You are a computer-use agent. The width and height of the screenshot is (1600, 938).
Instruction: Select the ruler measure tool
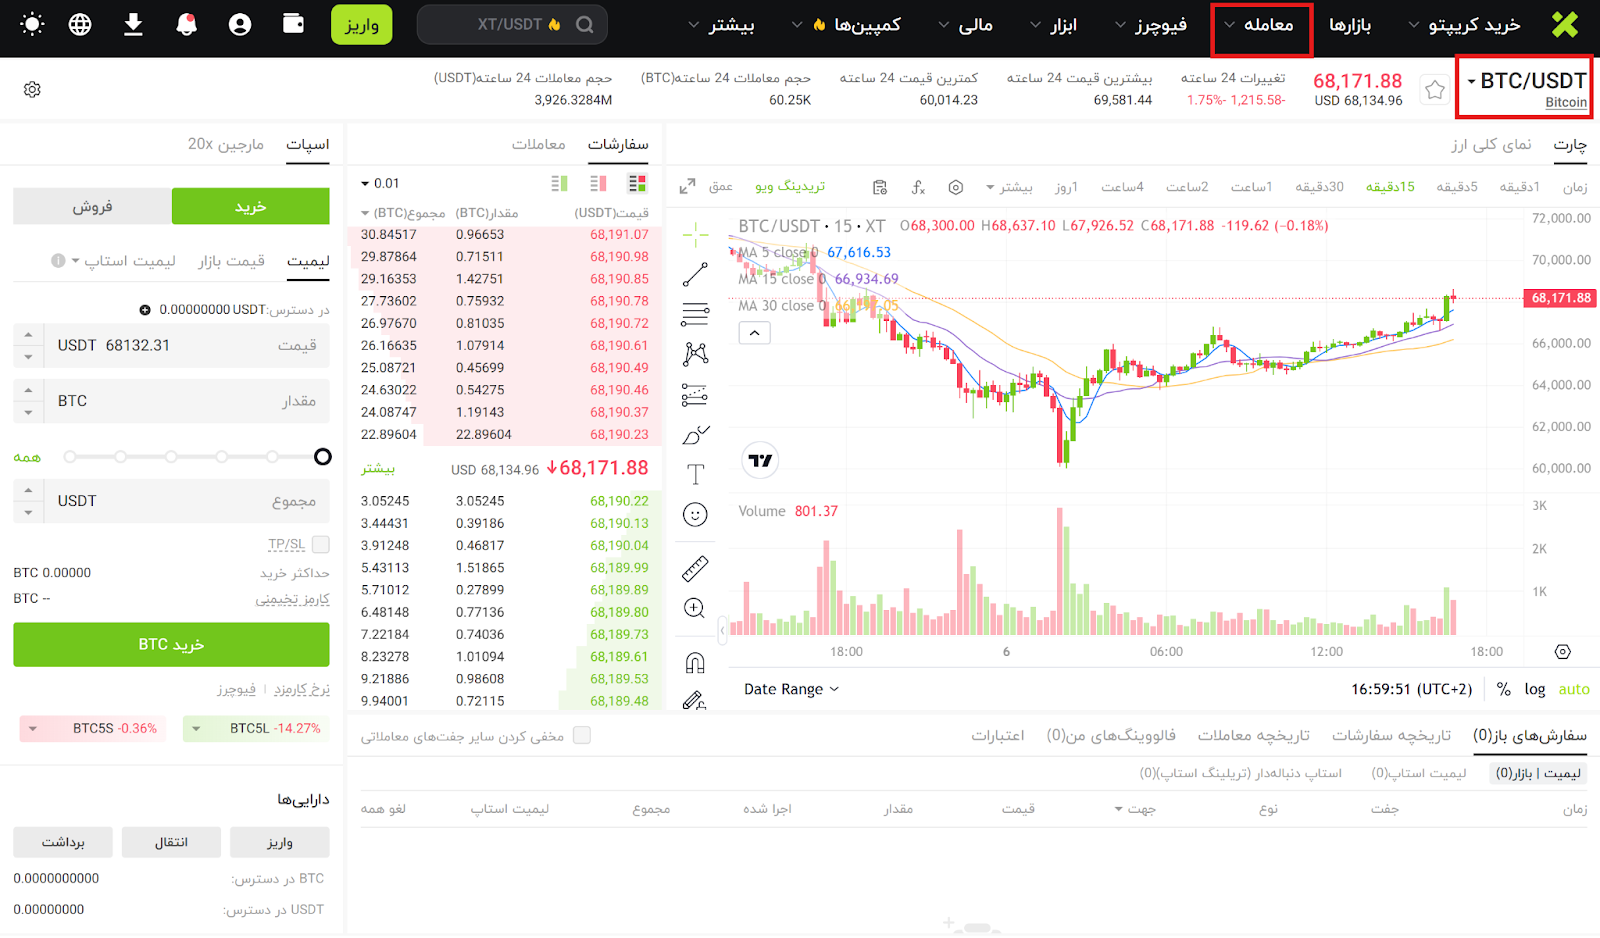point(695,569)
